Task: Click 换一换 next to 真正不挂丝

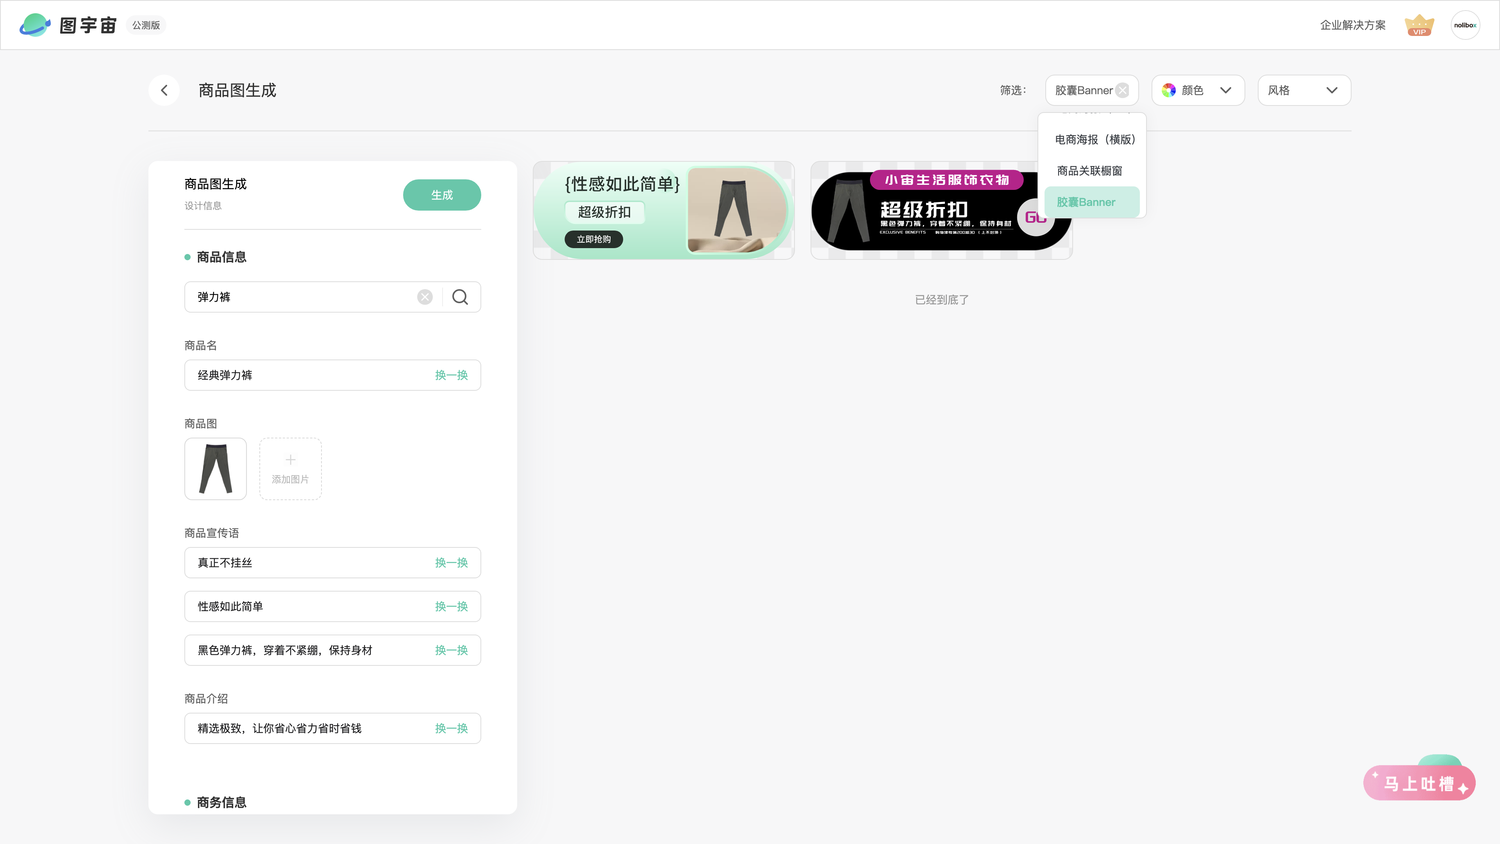Action: [451, 563]
